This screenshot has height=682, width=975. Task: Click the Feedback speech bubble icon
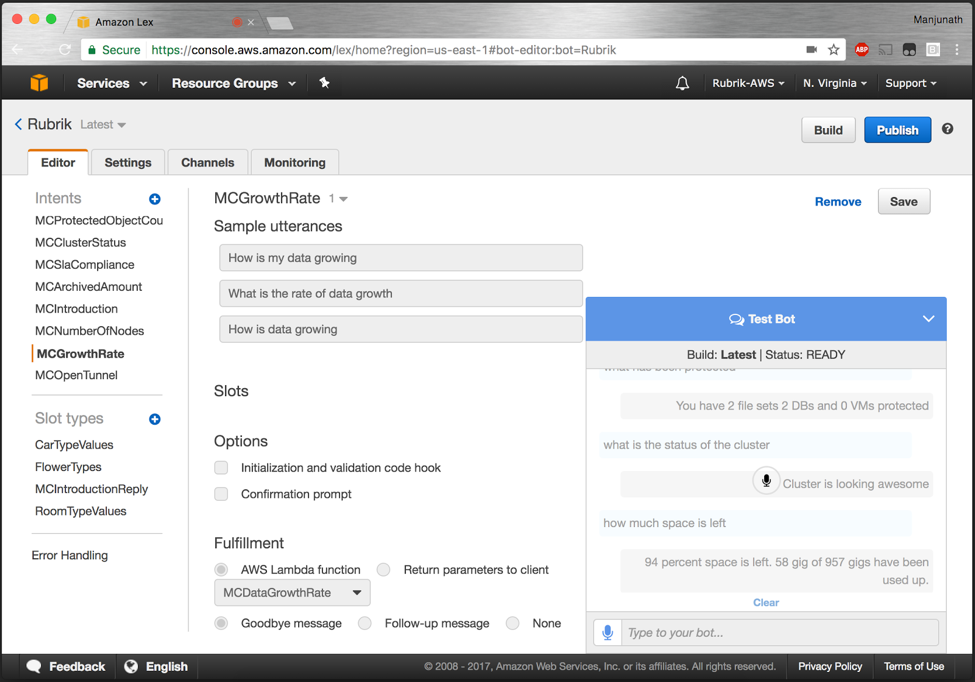tap(34, 666)
